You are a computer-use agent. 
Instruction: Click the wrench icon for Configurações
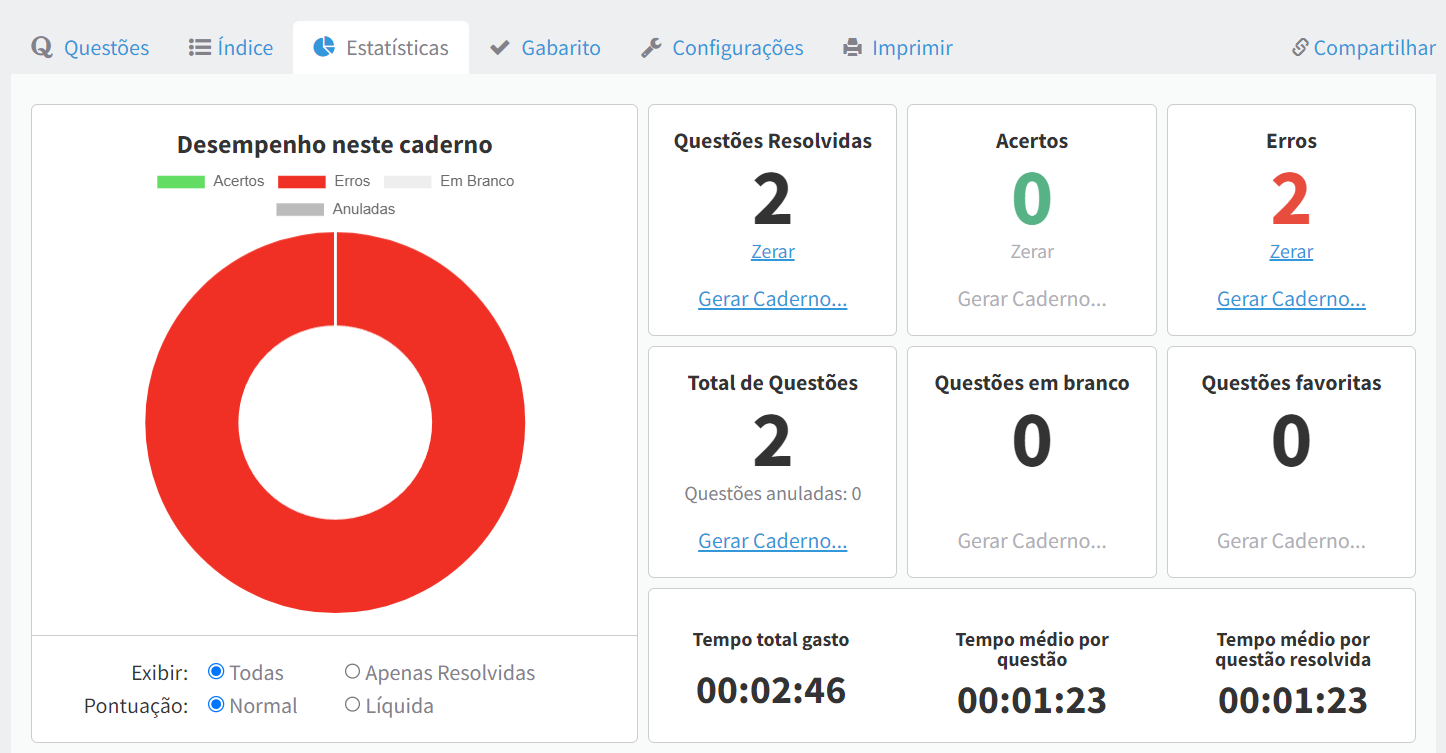point(651,47)
